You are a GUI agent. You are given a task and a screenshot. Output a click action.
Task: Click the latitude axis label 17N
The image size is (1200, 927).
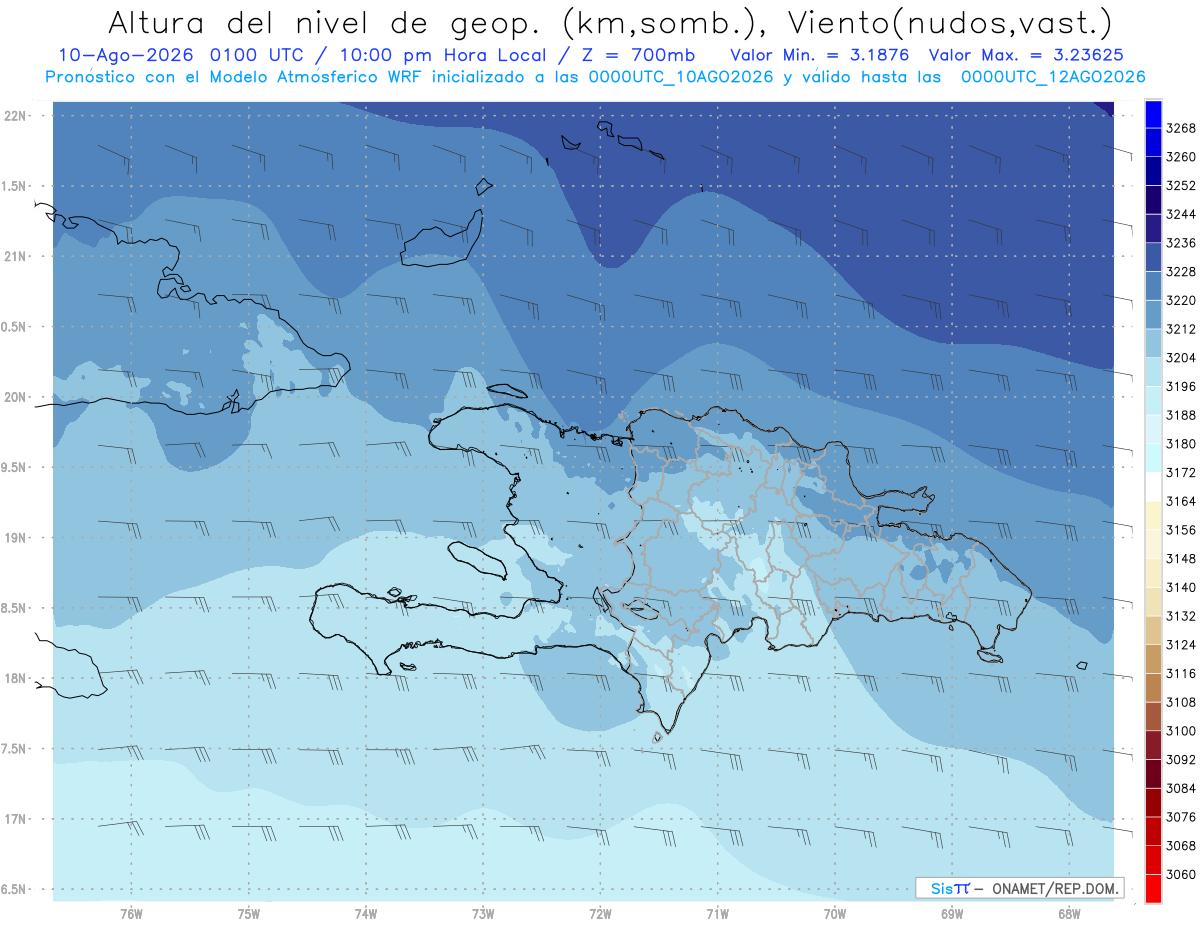coord(17,819)
